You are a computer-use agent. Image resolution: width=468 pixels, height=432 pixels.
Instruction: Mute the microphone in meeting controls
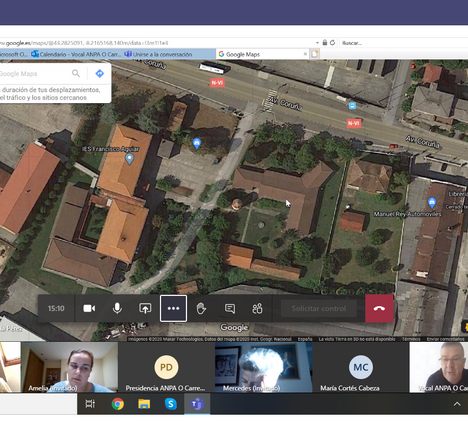tap(117, 309)
